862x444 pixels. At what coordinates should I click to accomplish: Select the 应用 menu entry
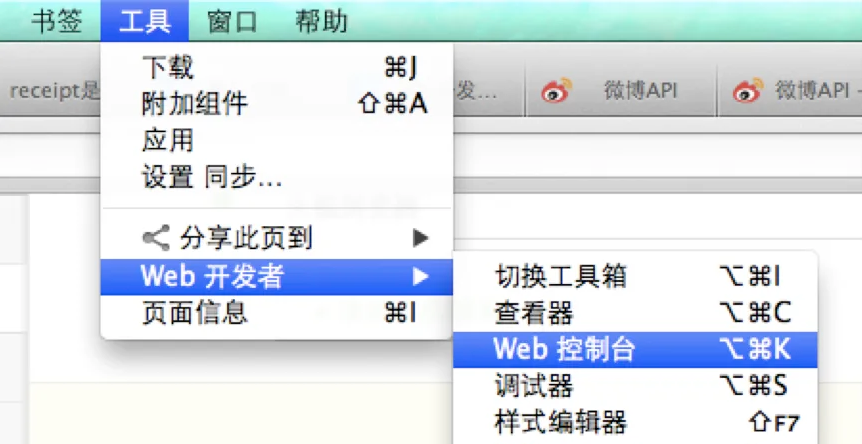coord(277,141)
